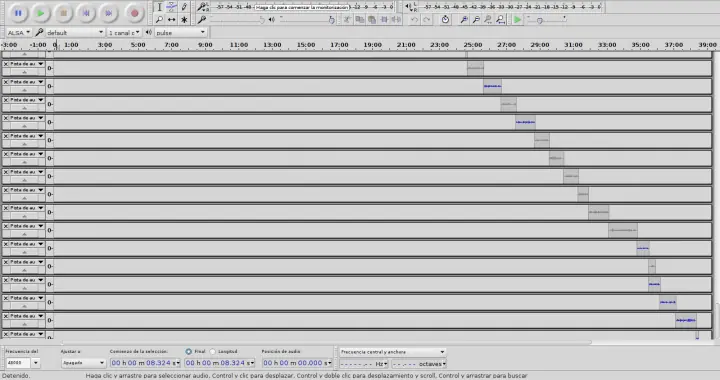Select the Envelope tool
720x380 pixels.
point(171,7)
